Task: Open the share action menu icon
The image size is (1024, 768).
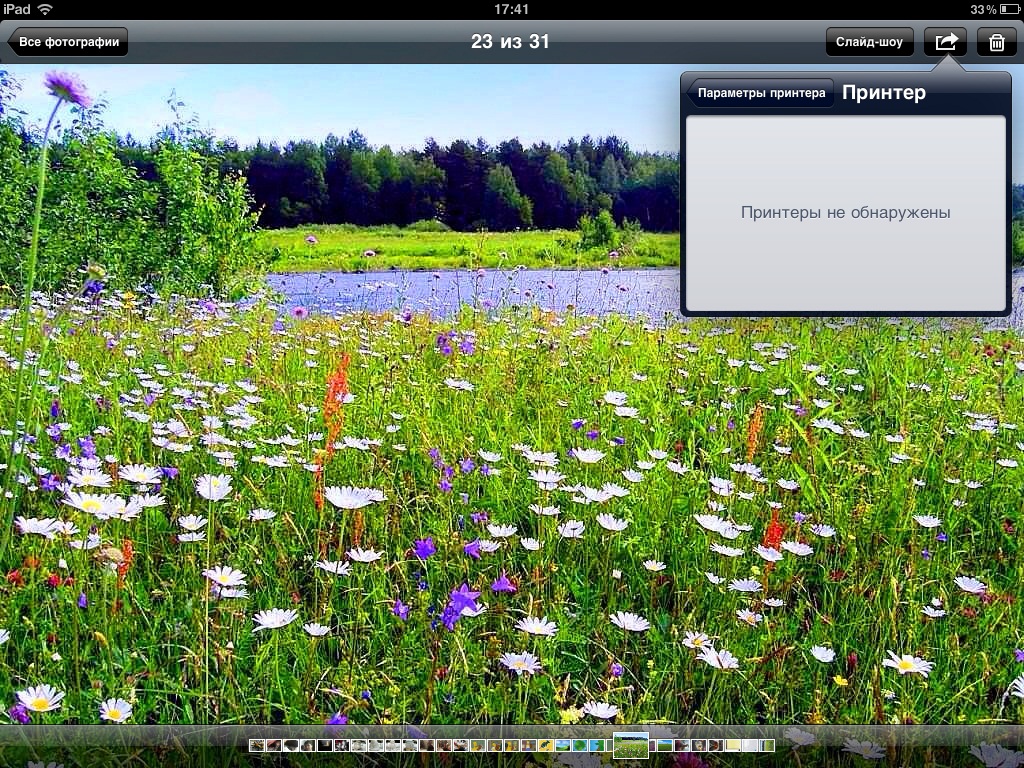Action: [945, 42]
